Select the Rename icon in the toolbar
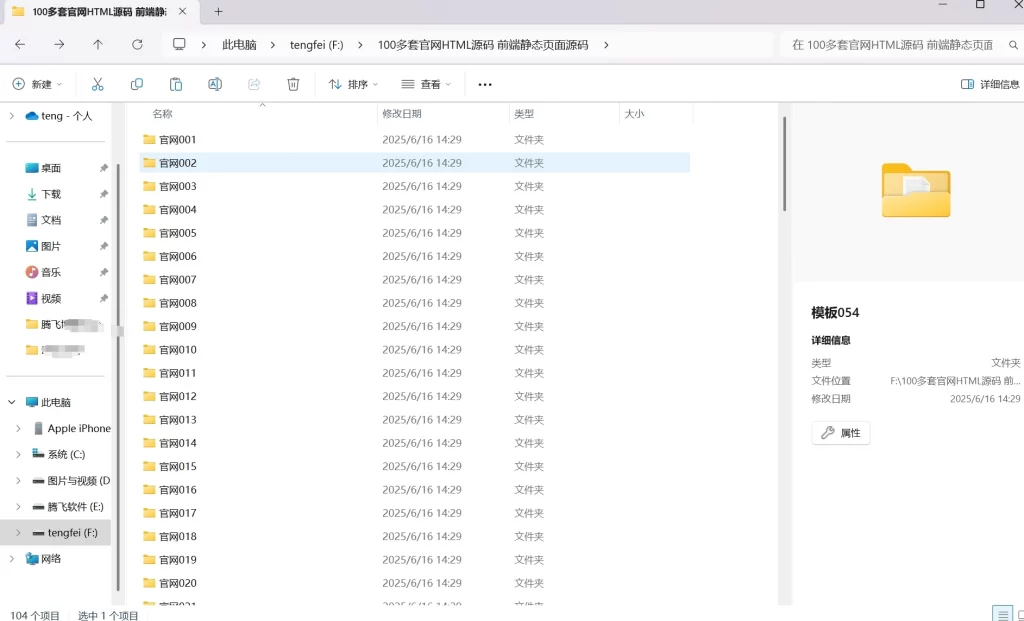 [214, 84]
